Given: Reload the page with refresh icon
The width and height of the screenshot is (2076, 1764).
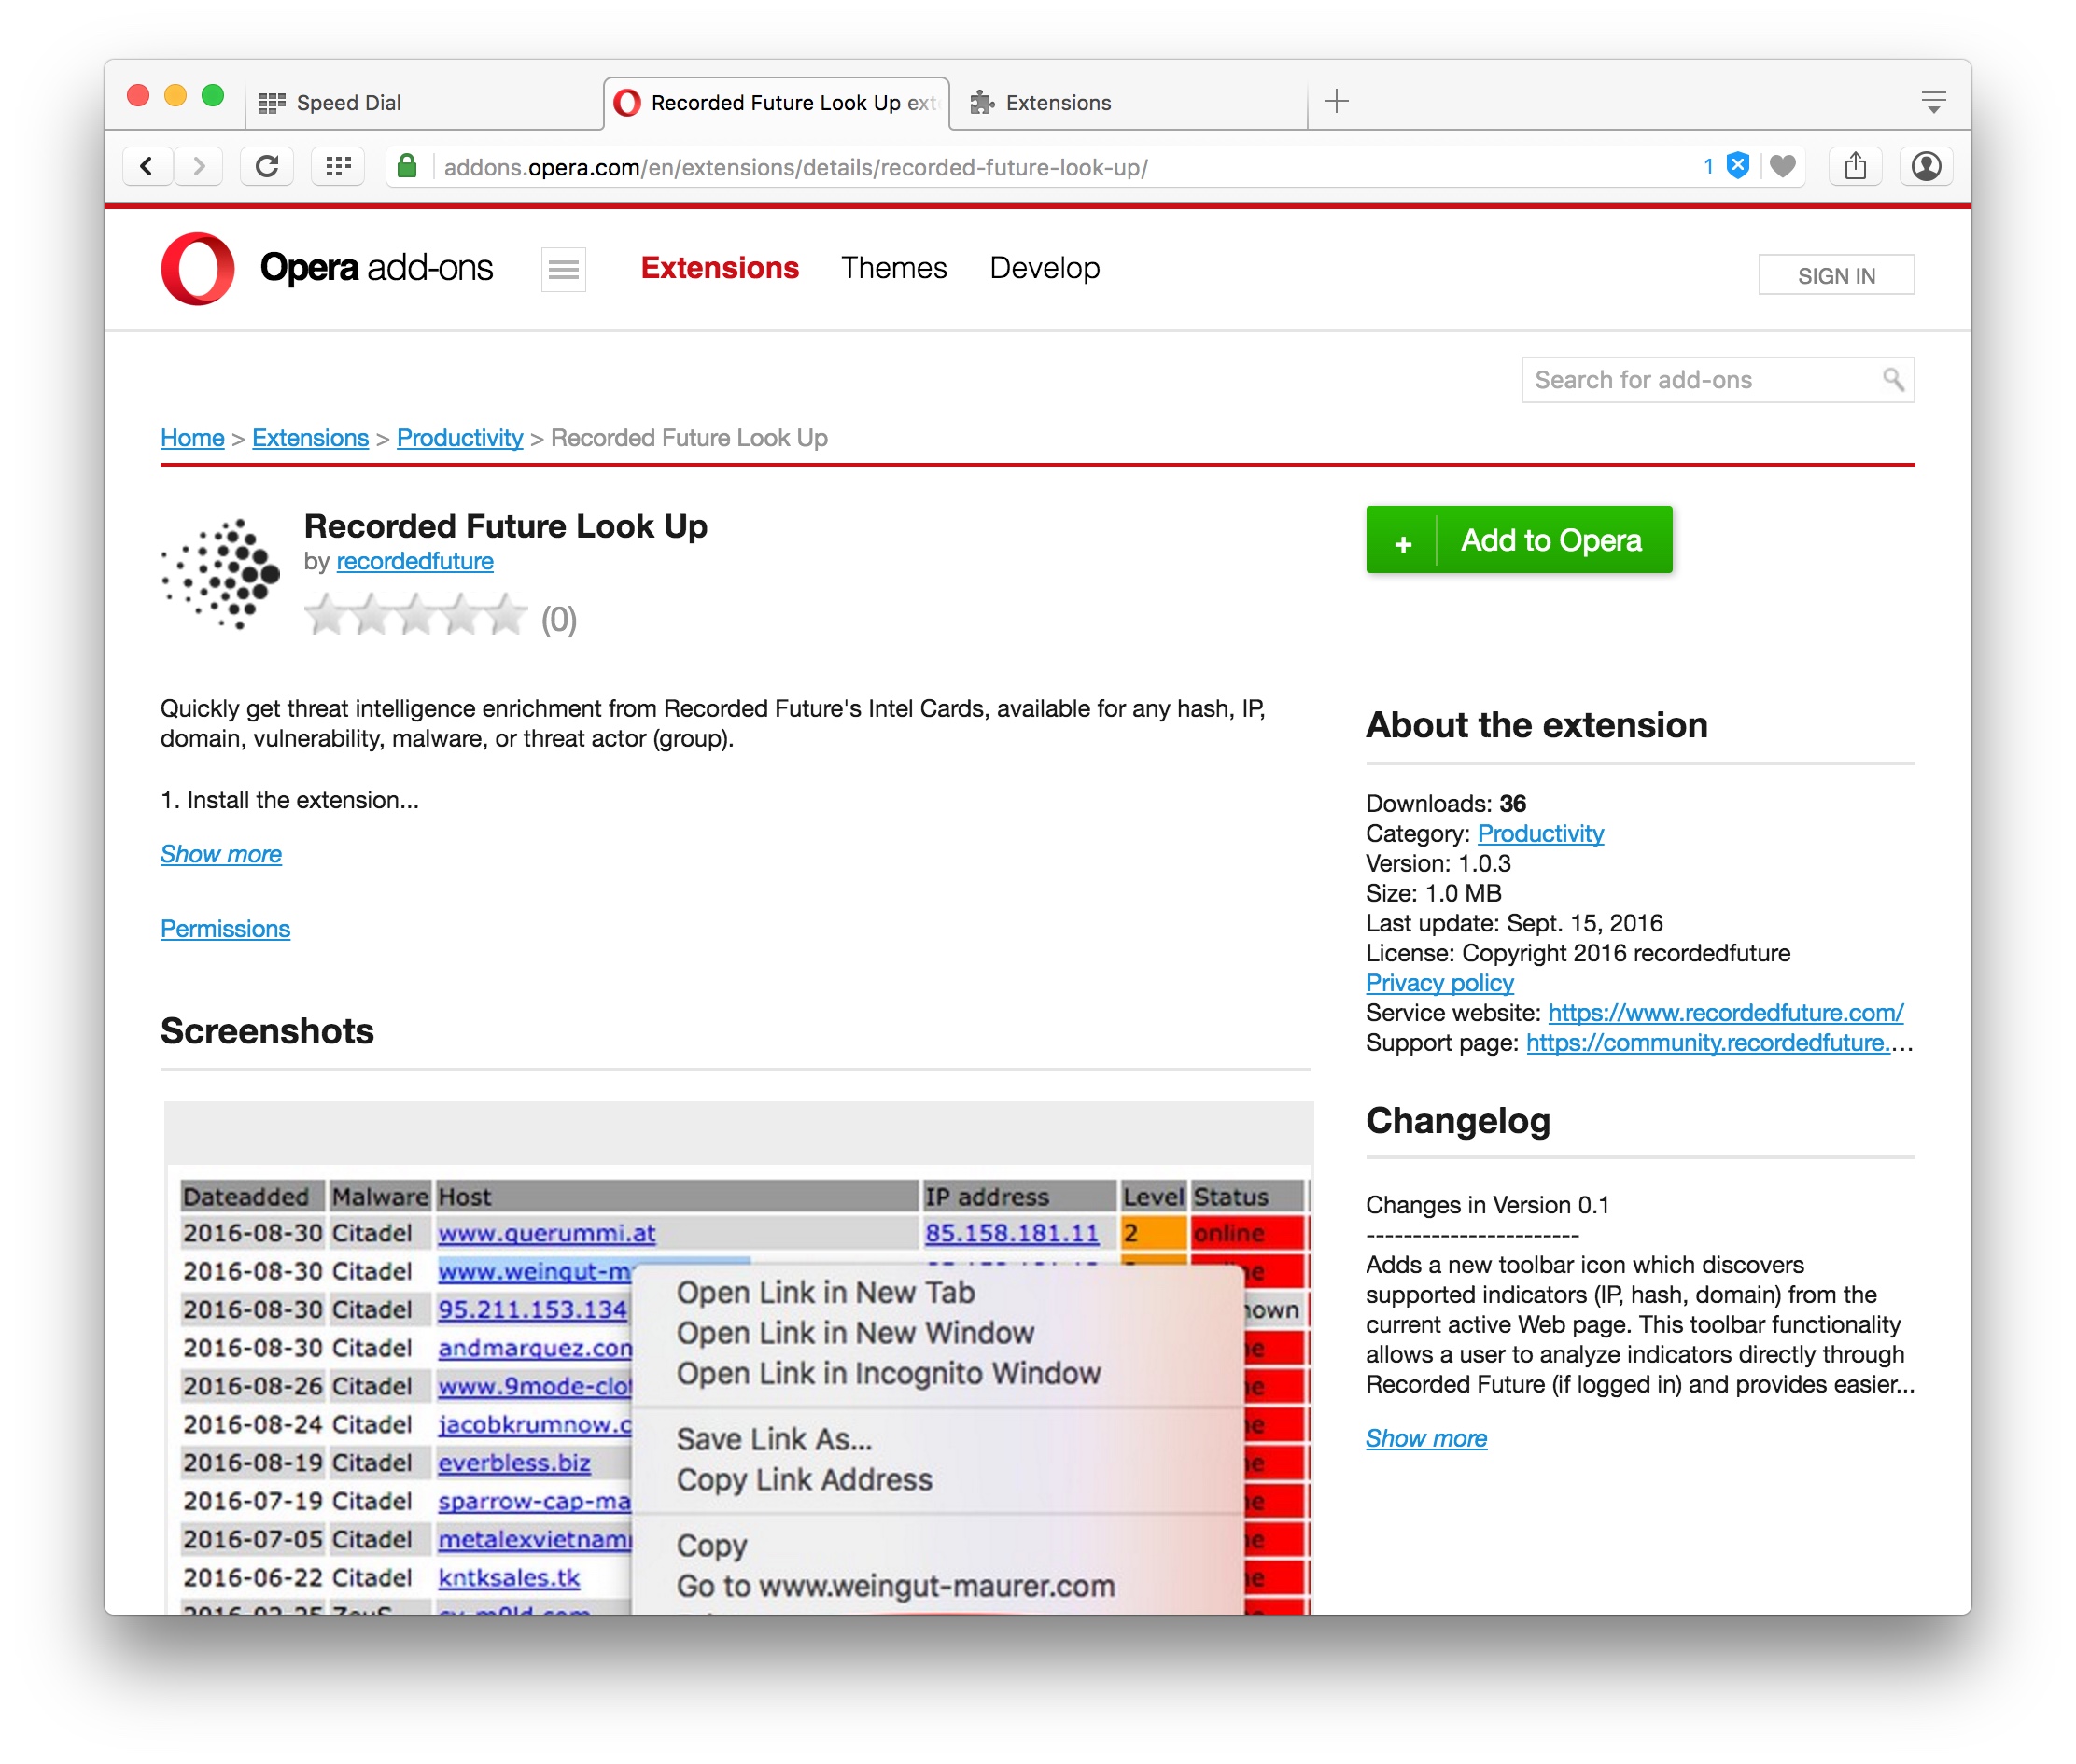Looking at the screenshot, I should [x=266, y=166].
